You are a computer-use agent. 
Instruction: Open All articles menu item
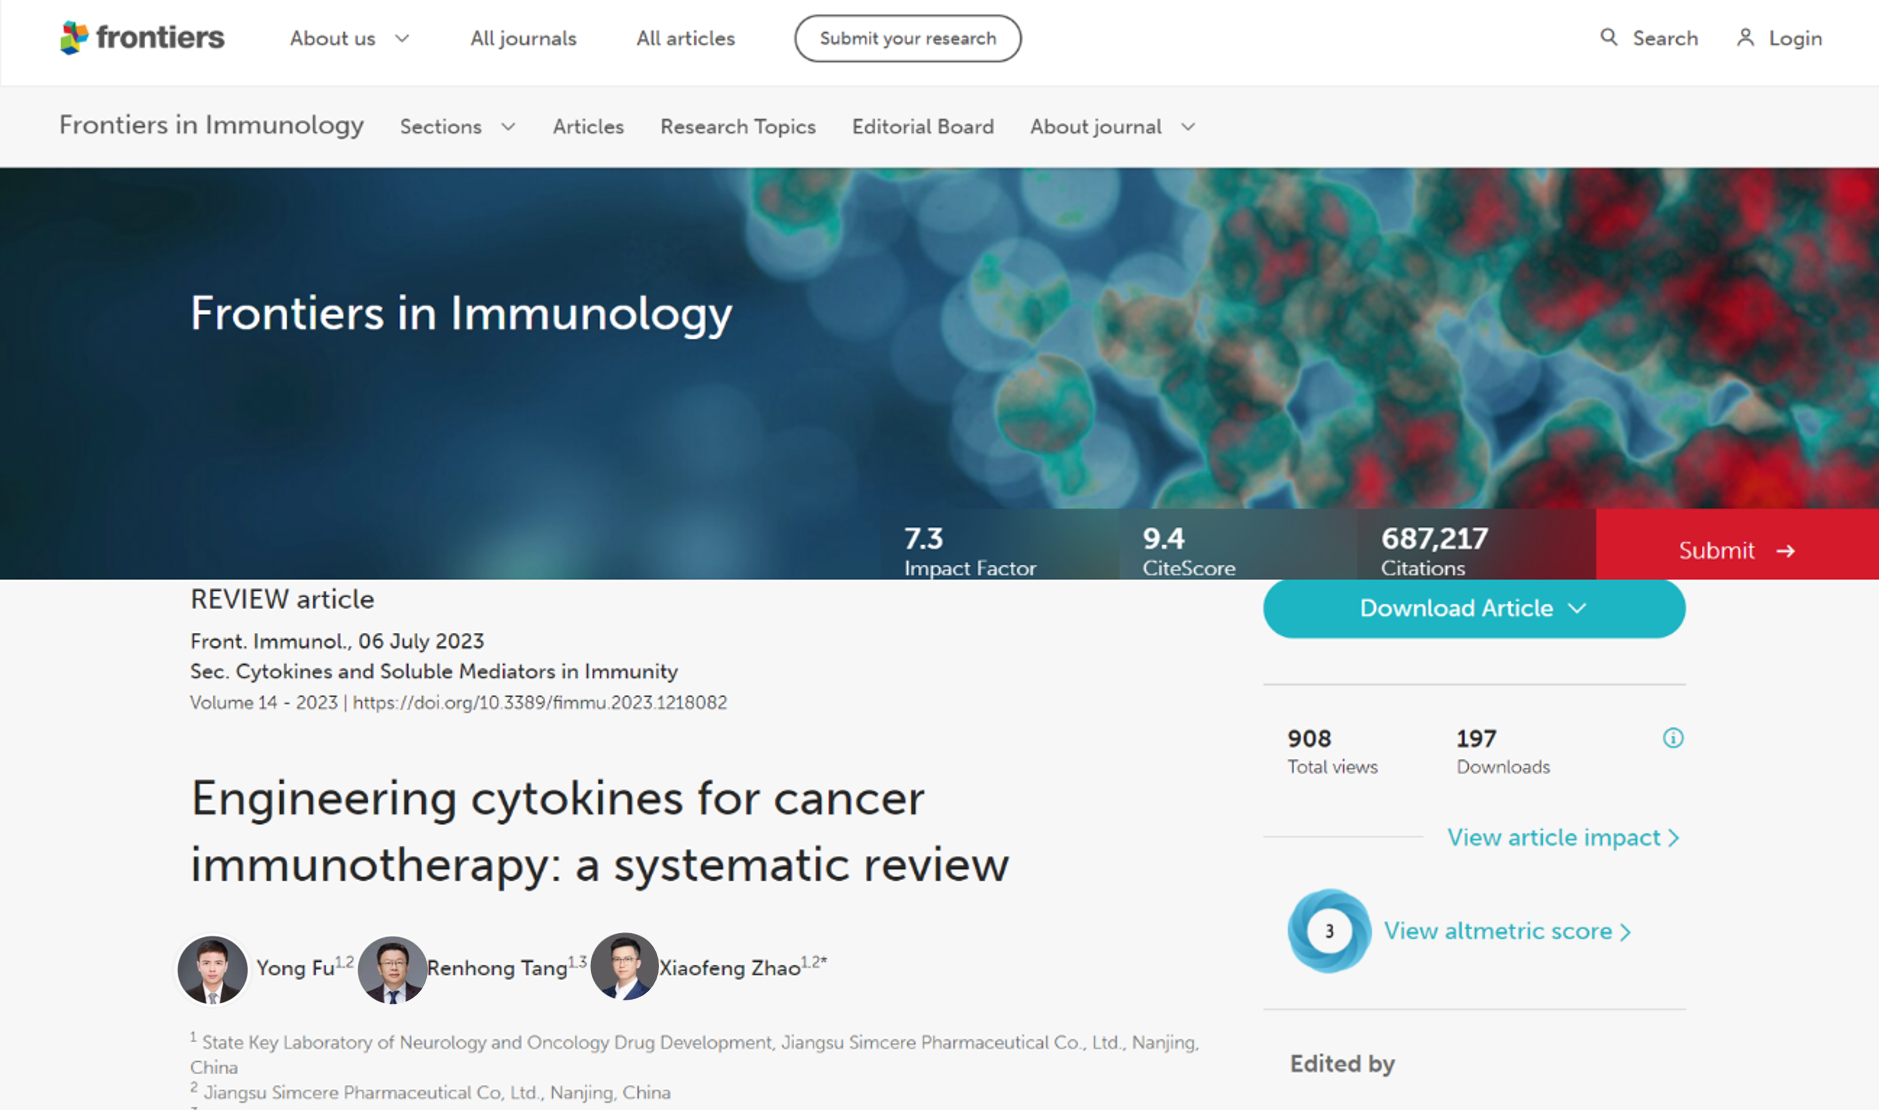click(685, 38)
